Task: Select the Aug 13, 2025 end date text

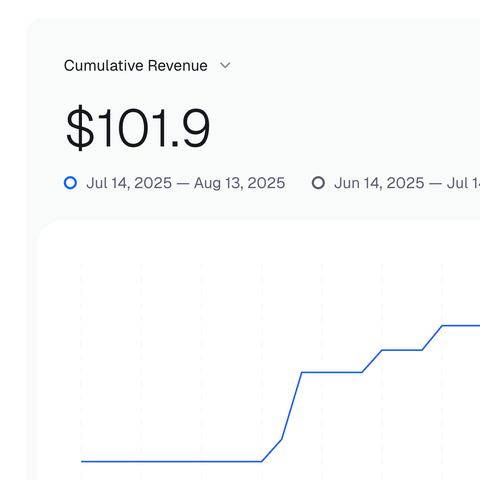Action: point(239,183)
